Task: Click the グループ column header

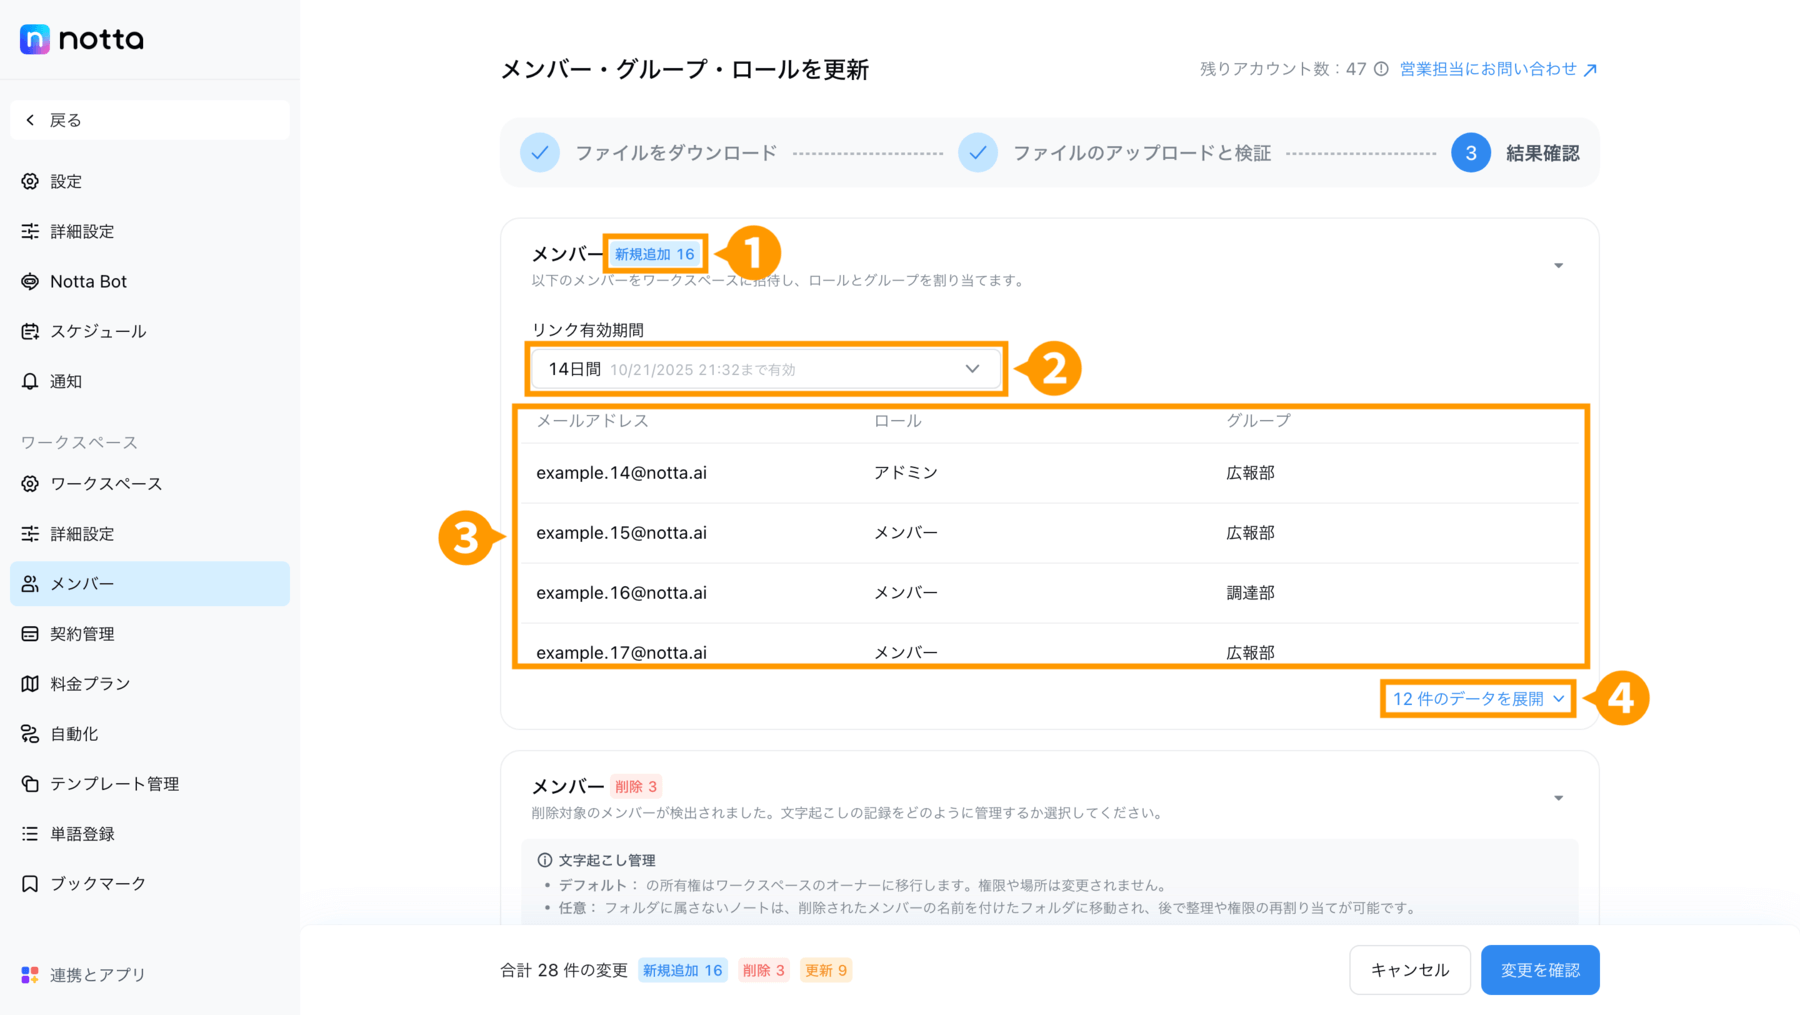Action: click(x=1258, y=421)
